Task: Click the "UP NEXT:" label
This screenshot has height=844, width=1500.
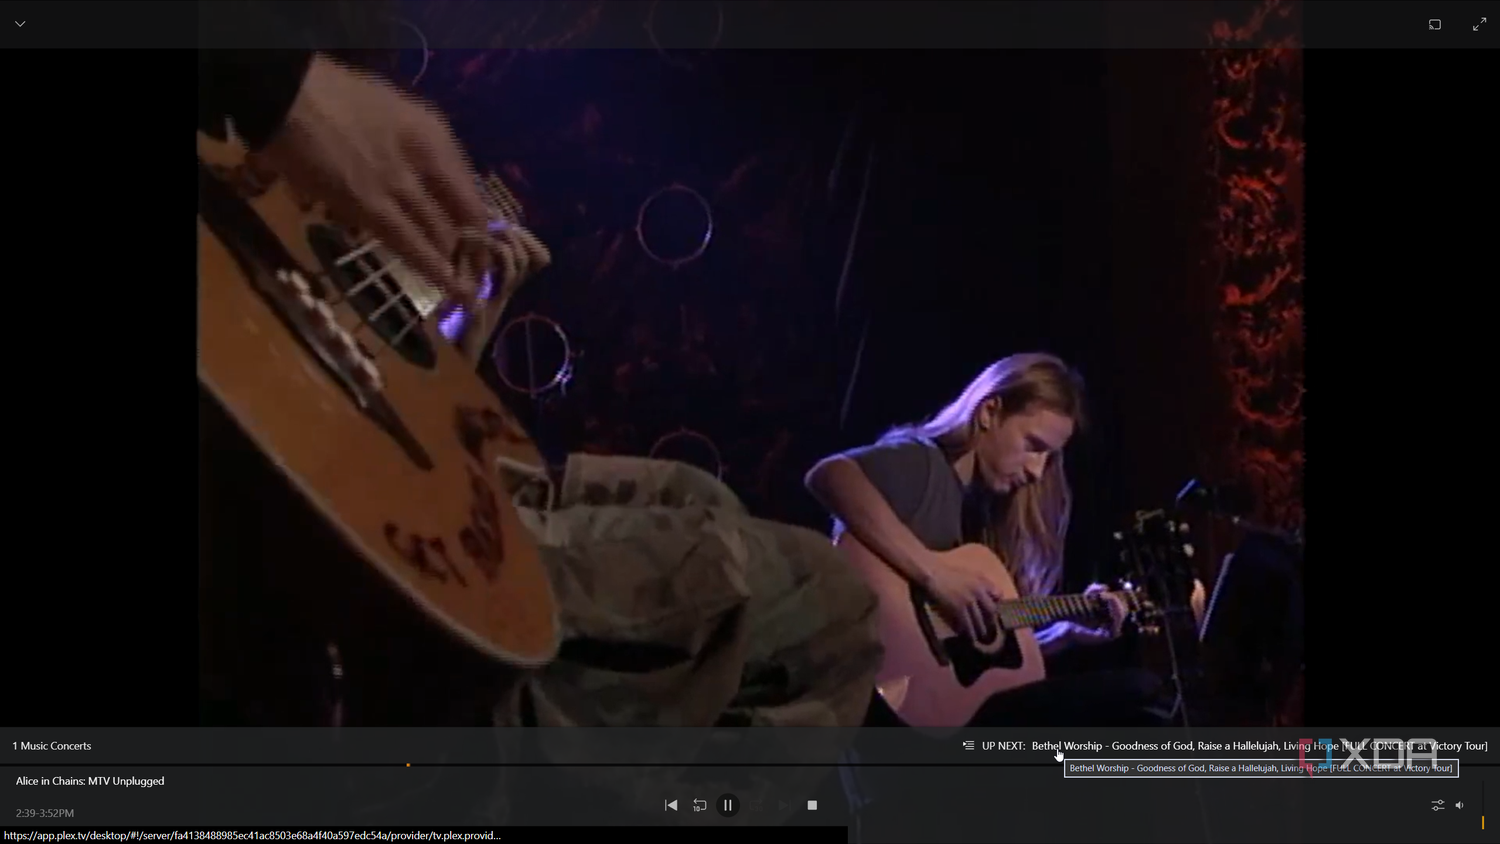Action: tap(1003, 746)
